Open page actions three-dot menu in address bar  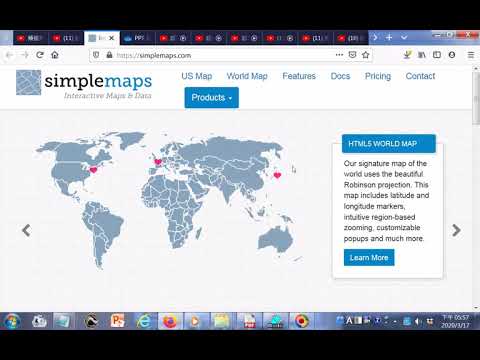pyautogui.click(x=339, y=55)
